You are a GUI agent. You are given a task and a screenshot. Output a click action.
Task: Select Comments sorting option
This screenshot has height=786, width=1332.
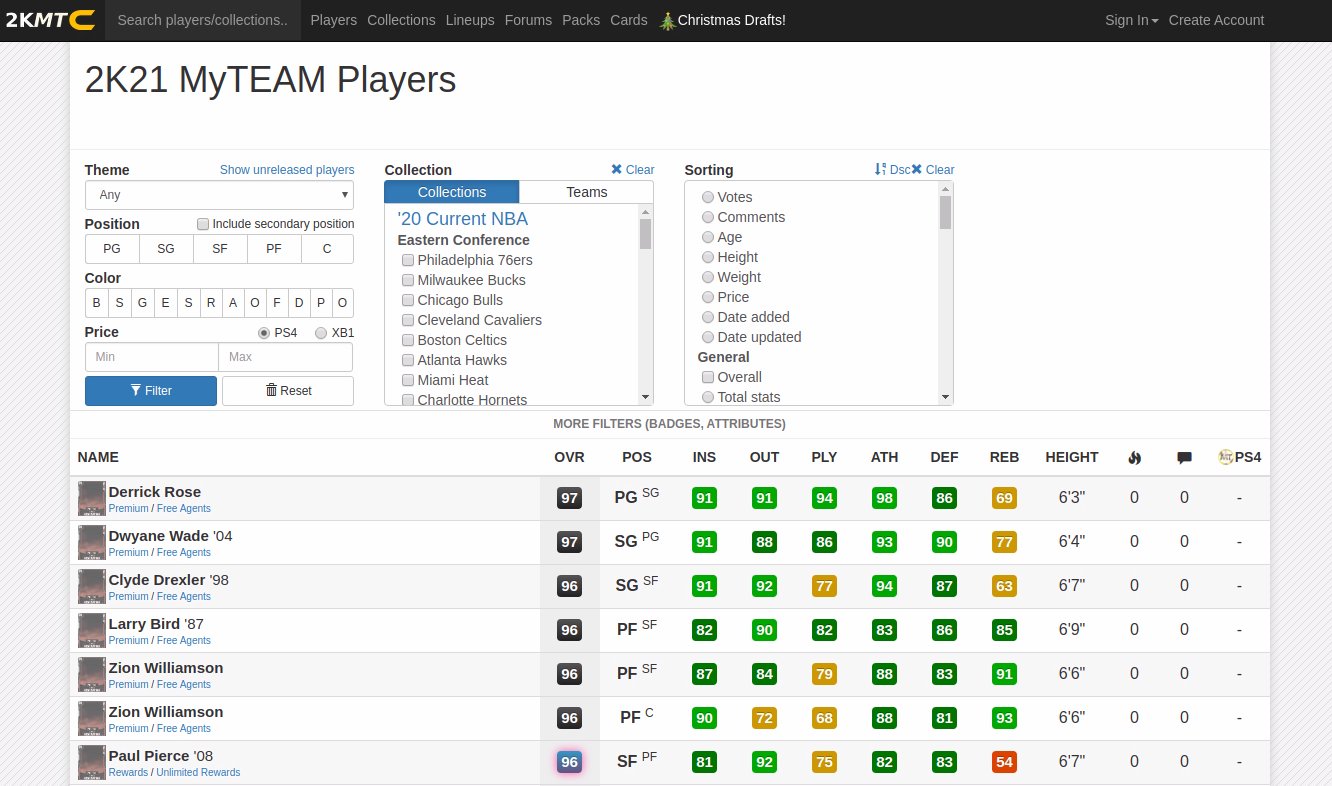pos(708,217)
